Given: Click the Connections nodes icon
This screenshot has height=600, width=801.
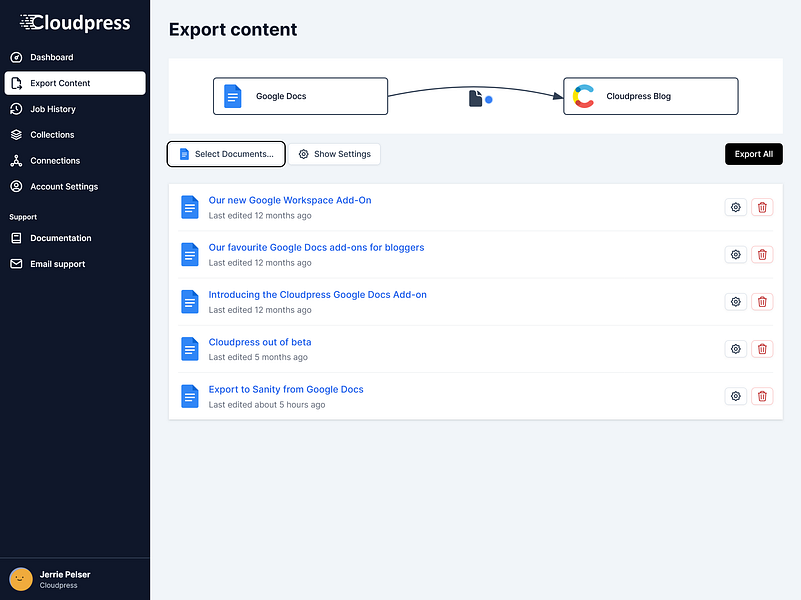Looking at the screenshot, I should tap(16, 161).
